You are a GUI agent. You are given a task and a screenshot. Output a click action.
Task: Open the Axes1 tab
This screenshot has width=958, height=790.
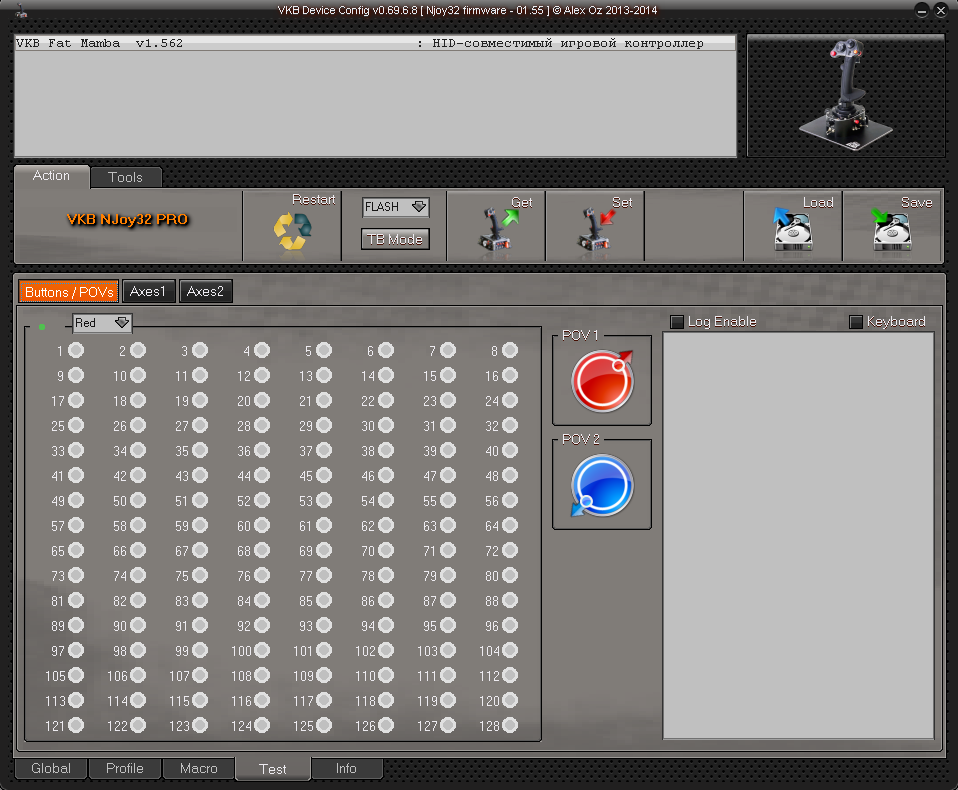(x=148, y=291)
